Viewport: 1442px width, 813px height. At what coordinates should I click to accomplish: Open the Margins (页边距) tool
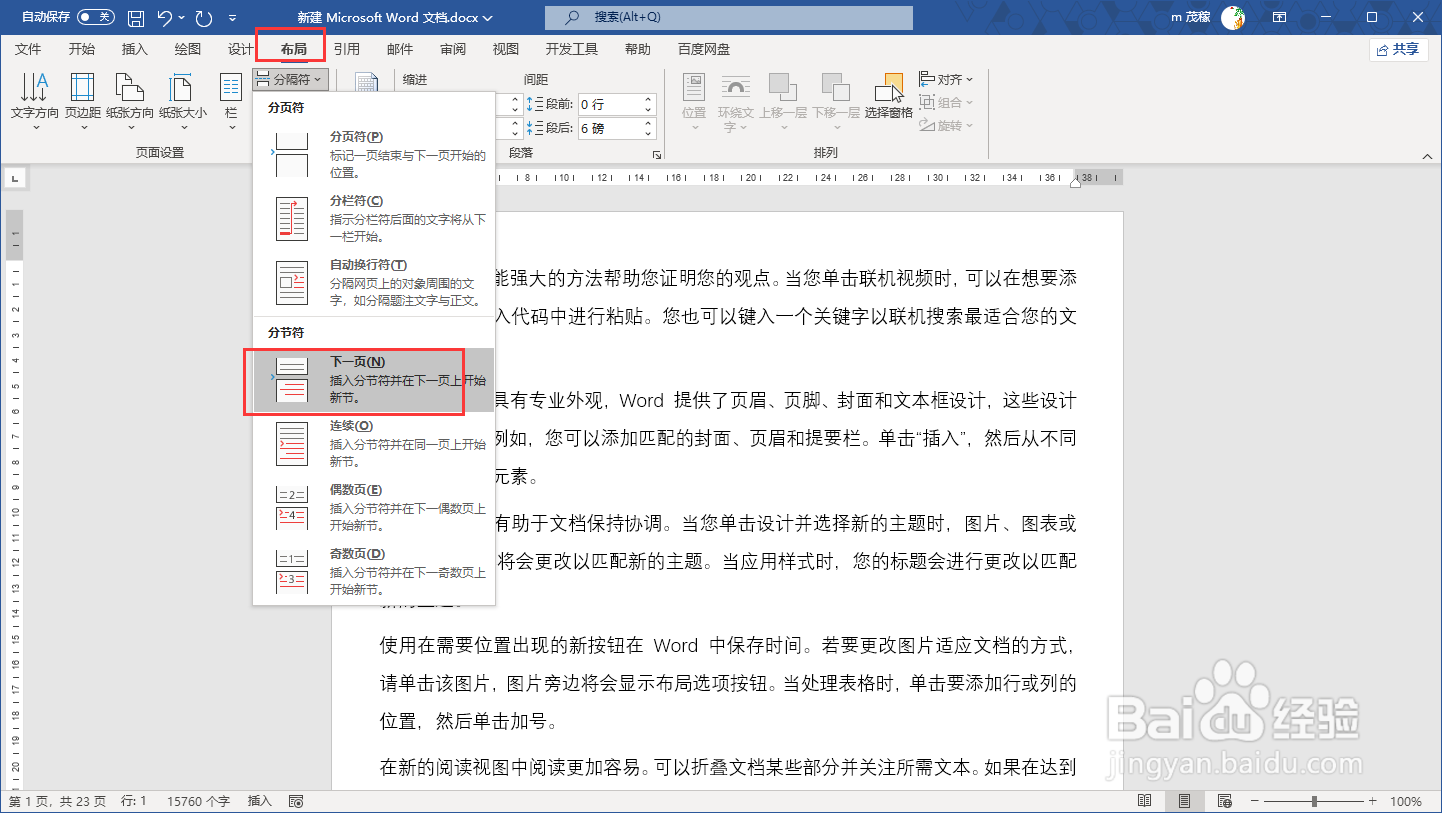coord(82,100)
